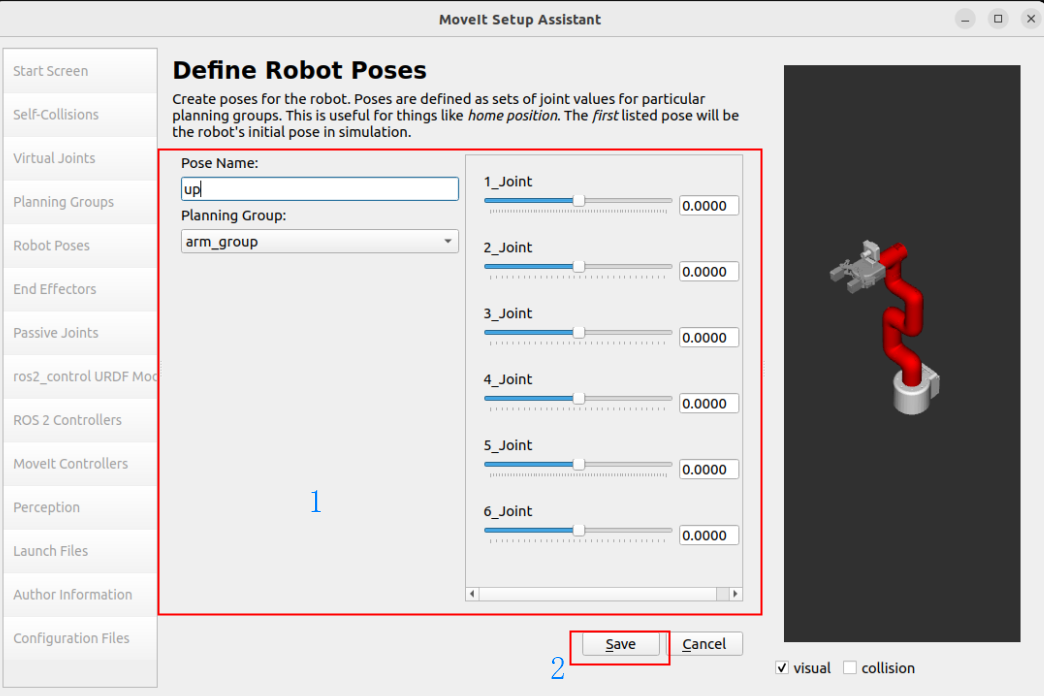Go to Author Information
The width and height of the screenshot is (1044, 696).
pyautogui.click(x=80, y=595)
